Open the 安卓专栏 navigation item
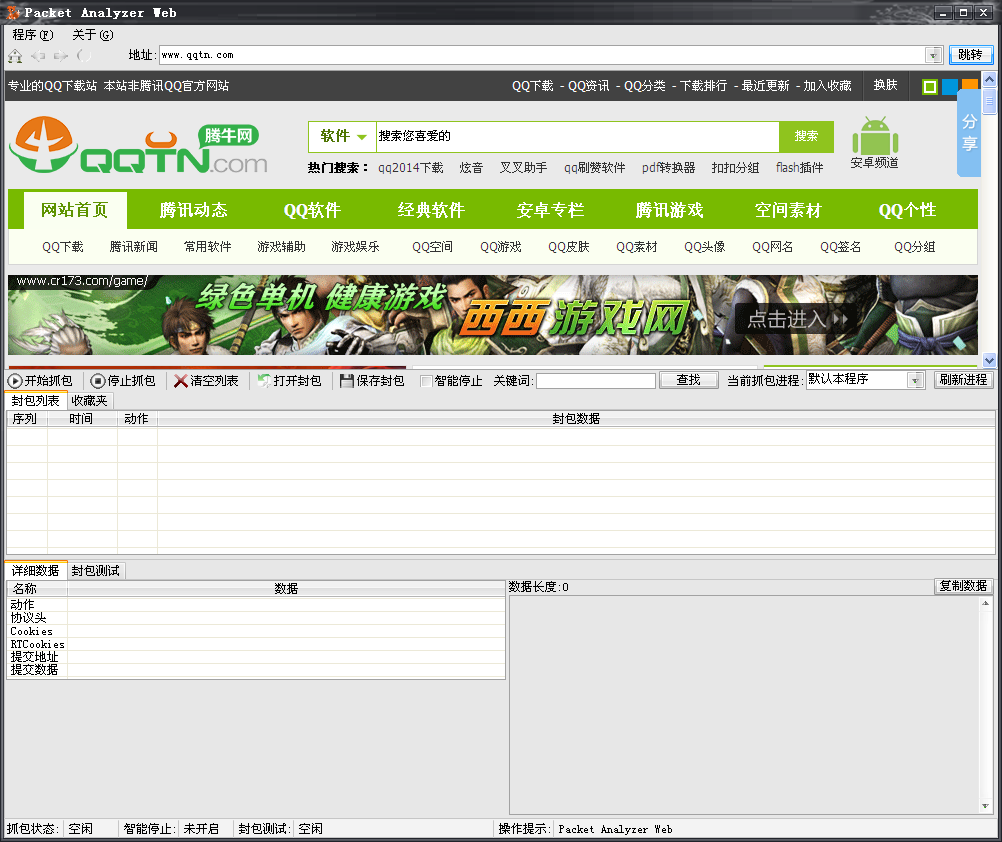This screenshot has height=842, width=1002. (x=550, y=210)
